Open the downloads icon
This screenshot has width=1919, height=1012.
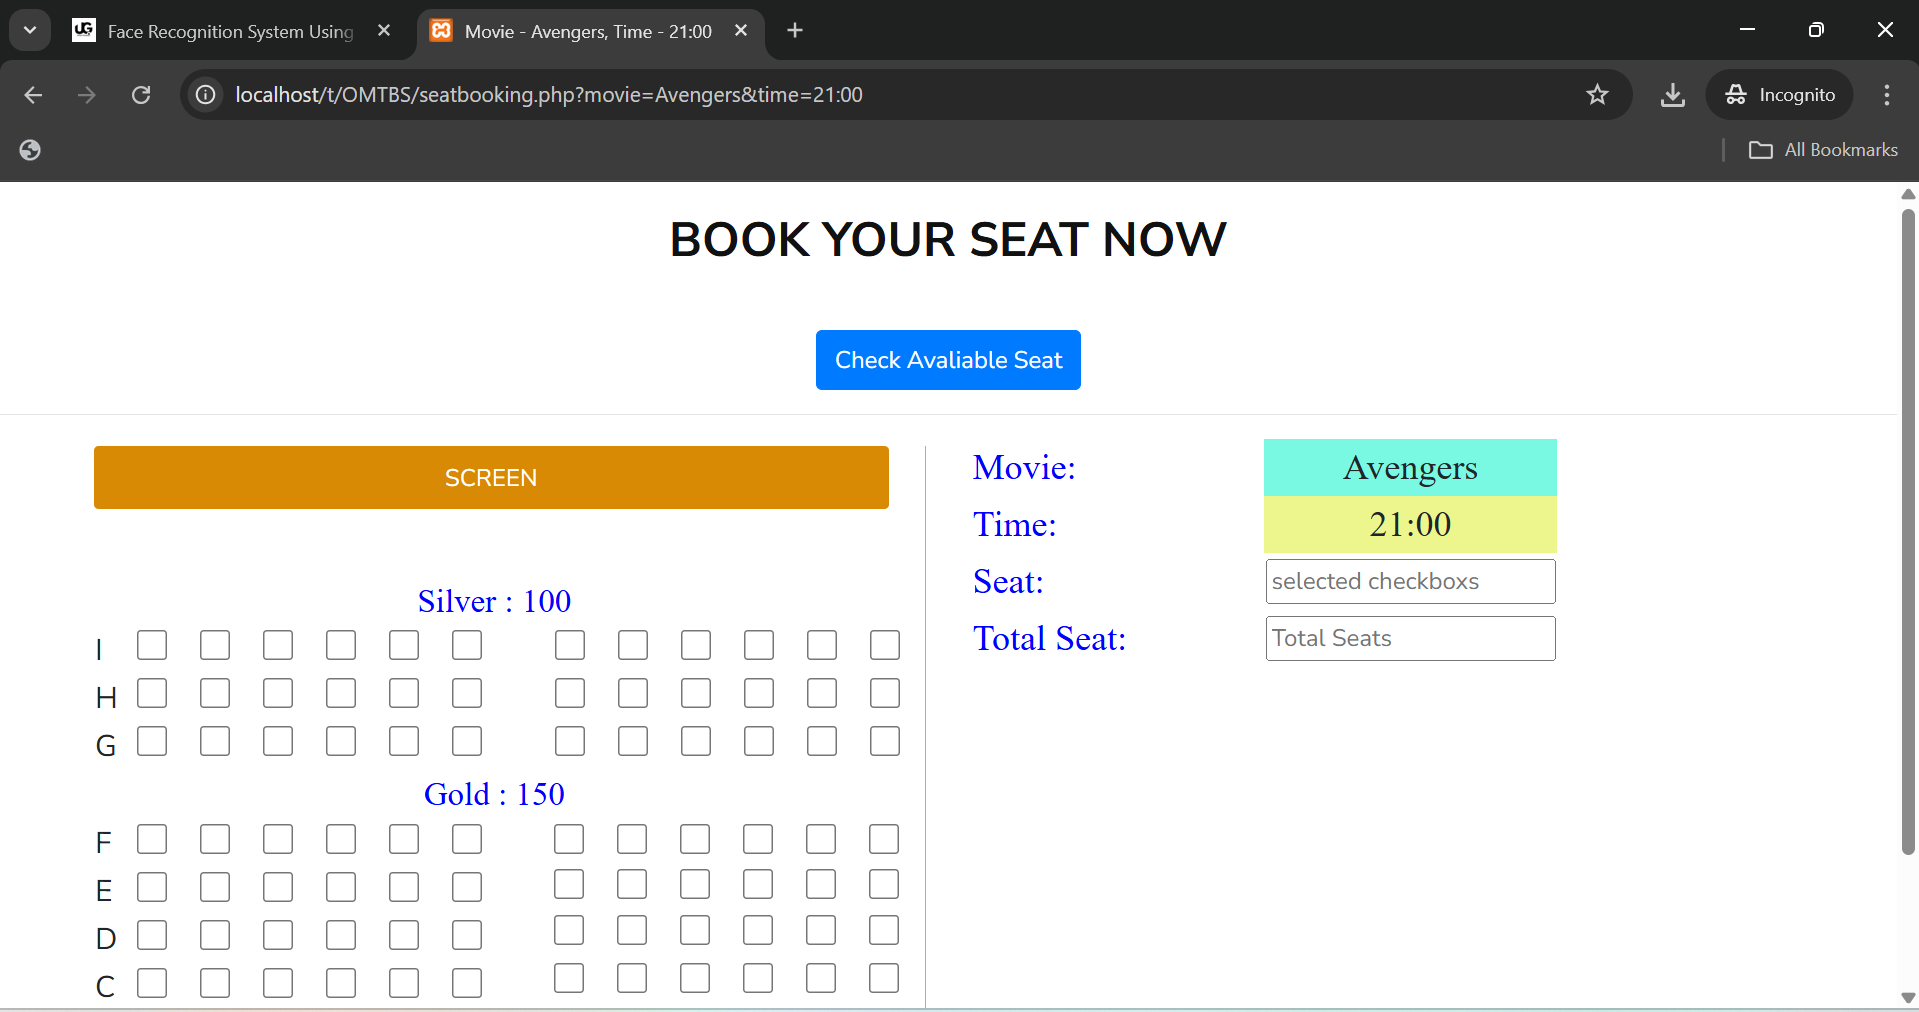(1672, 95)
